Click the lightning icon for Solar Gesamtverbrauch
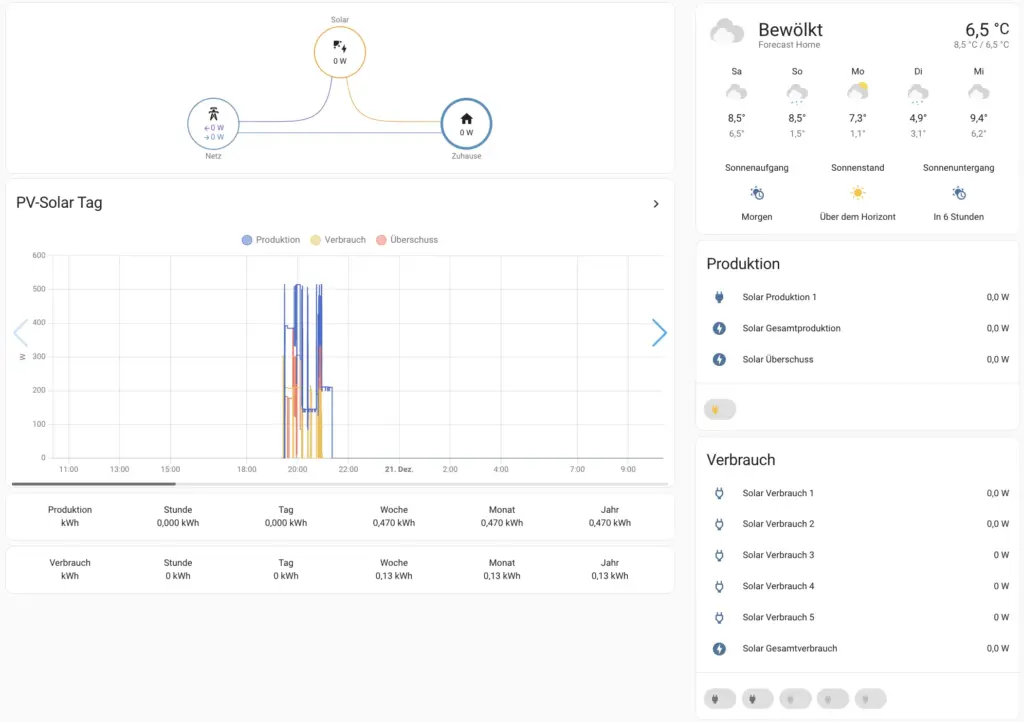Image resolution: width=1024 pixels, height=722 pixels. point(719,648)
